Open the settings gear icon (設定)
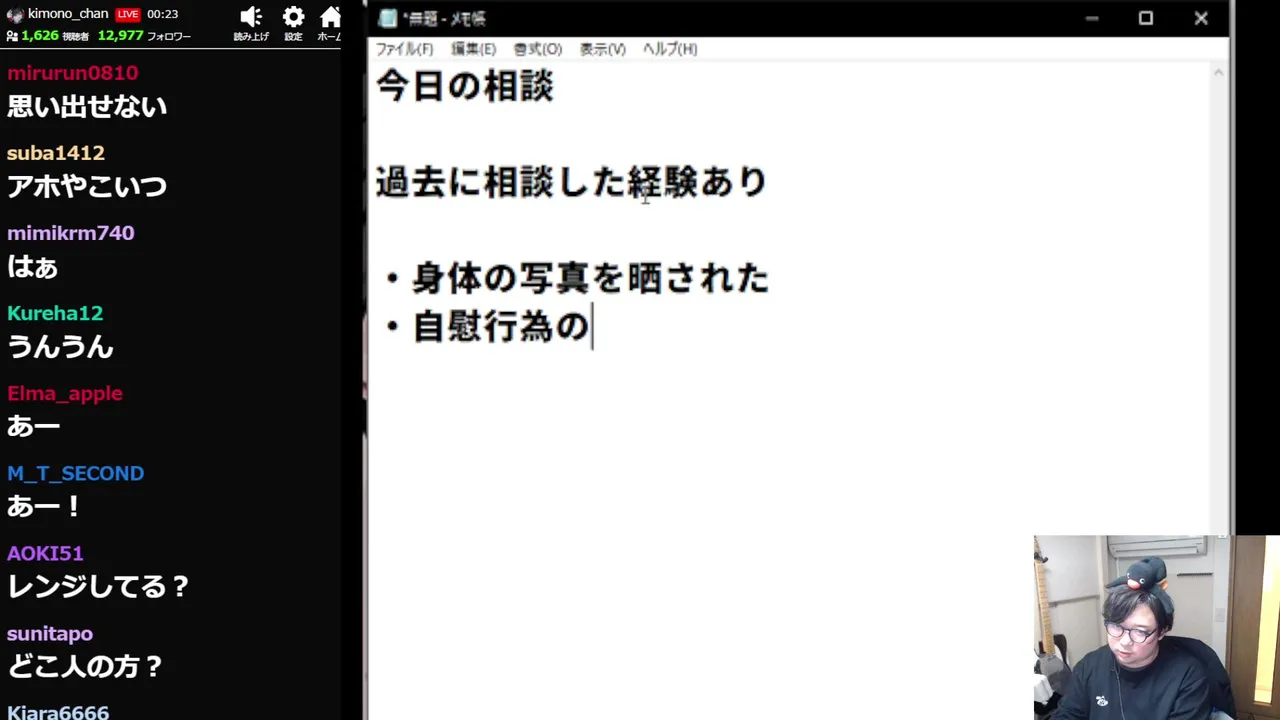 point(293,17)
